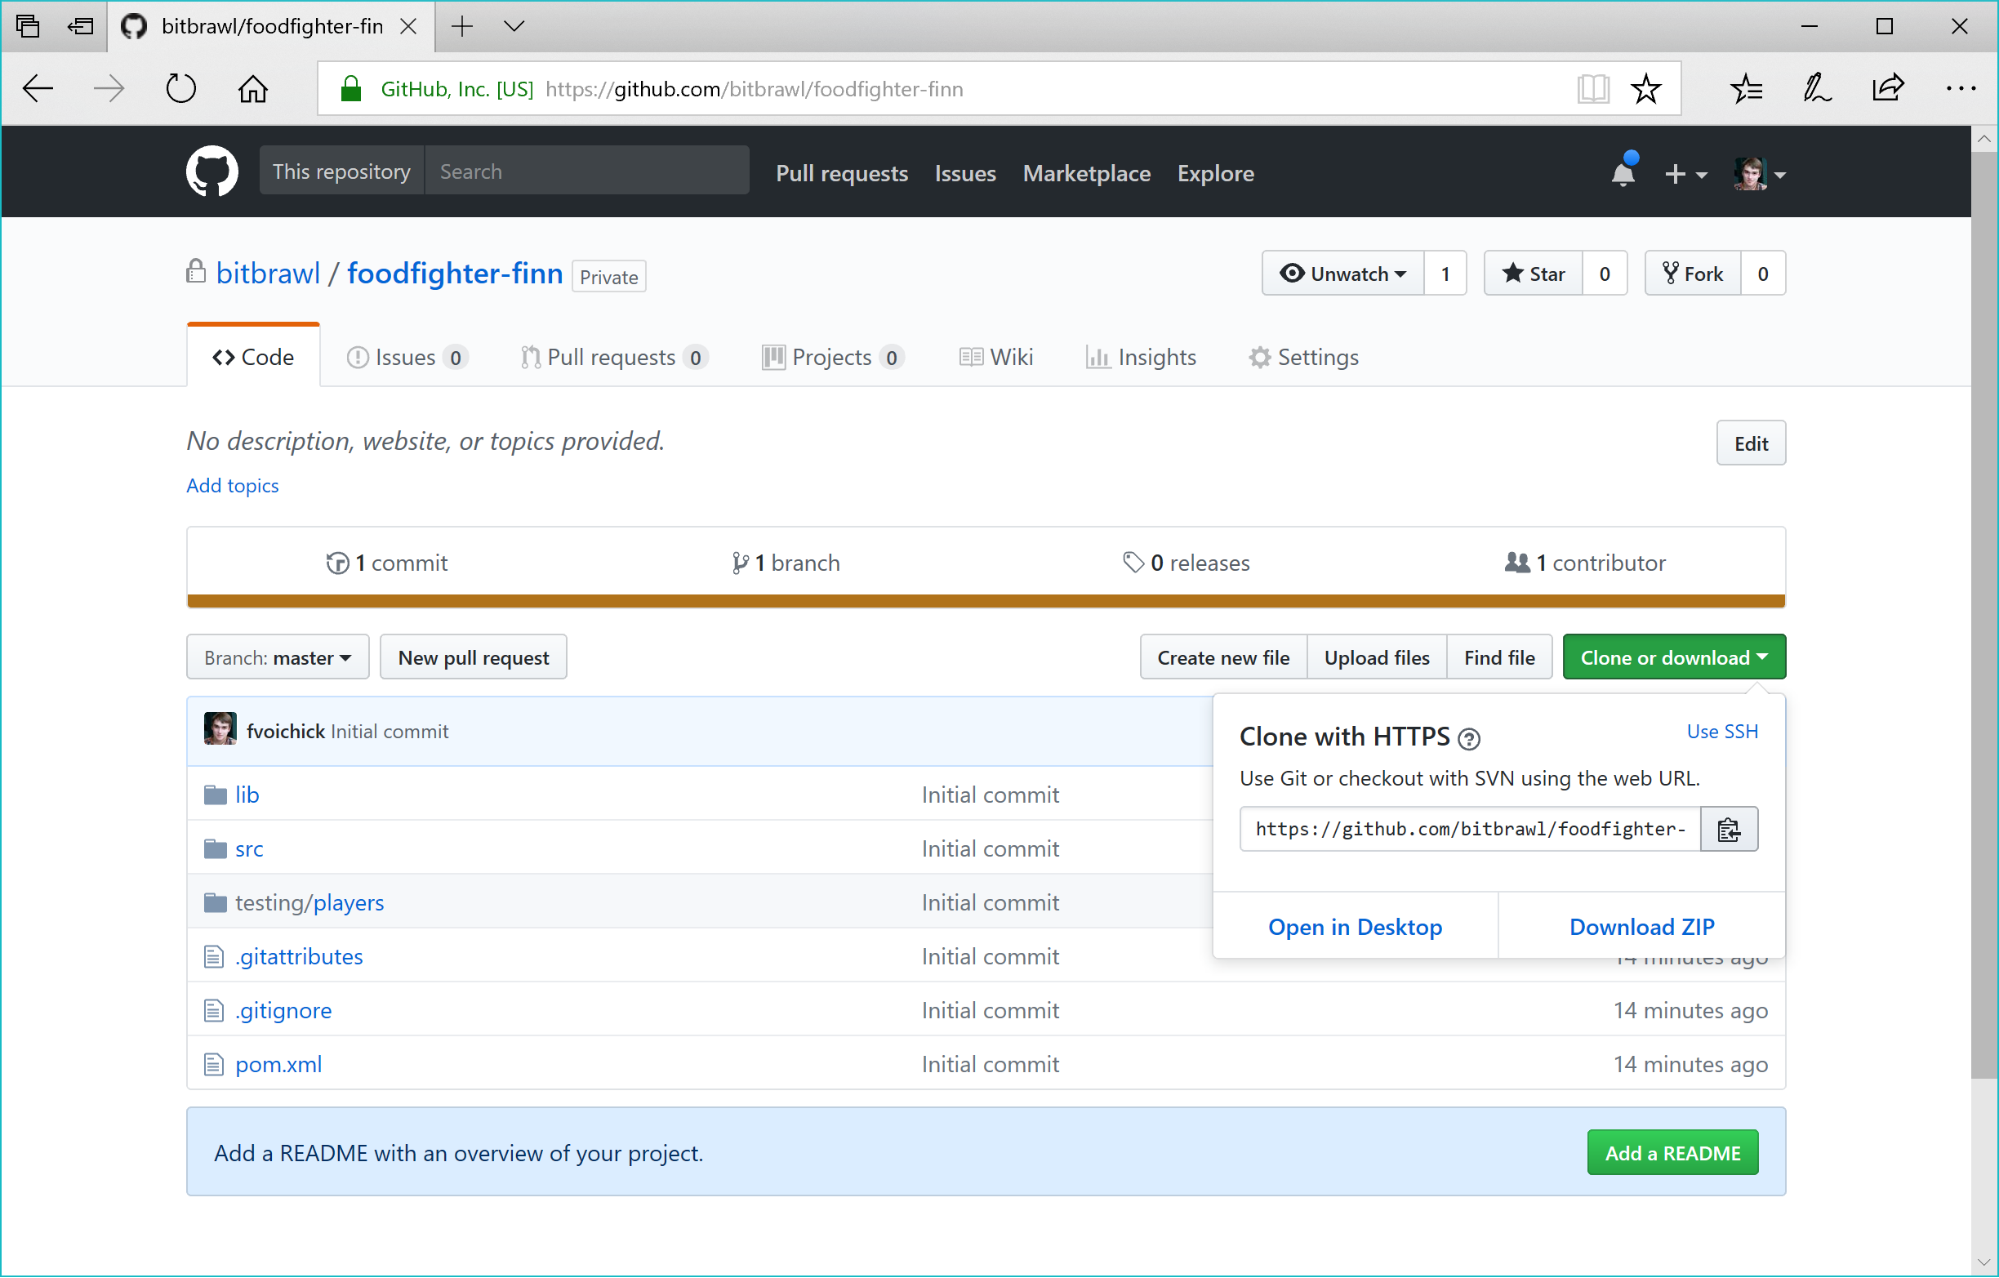
Task: Click the pom.xml file icon
Action: (x=213, y=1065)
